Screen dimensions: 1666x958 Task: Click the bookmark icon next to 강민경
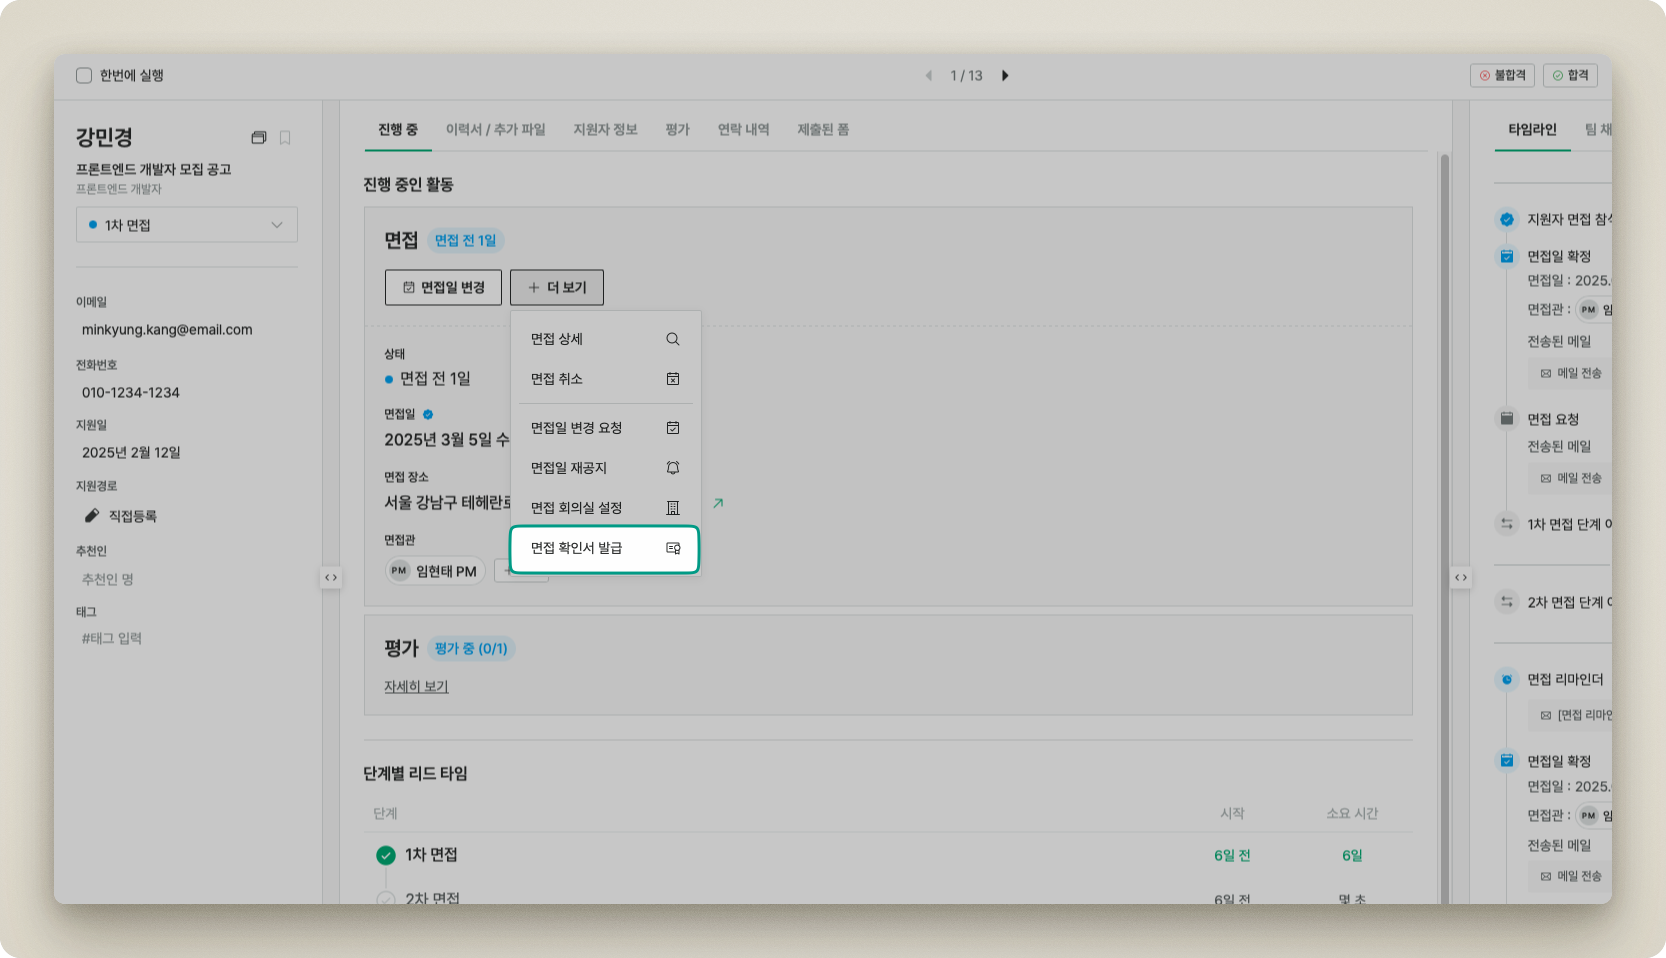tap(284, 137)
